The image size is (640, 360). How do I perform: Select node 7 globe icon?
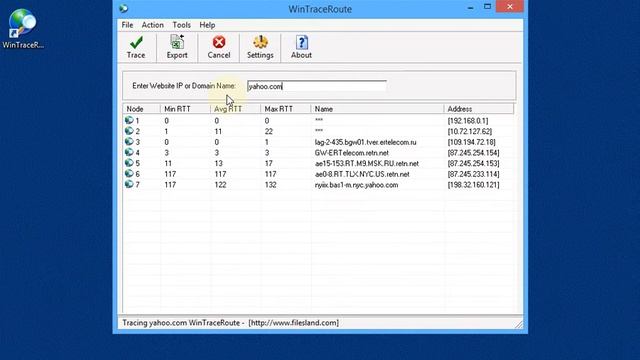[x=129, y=184]
